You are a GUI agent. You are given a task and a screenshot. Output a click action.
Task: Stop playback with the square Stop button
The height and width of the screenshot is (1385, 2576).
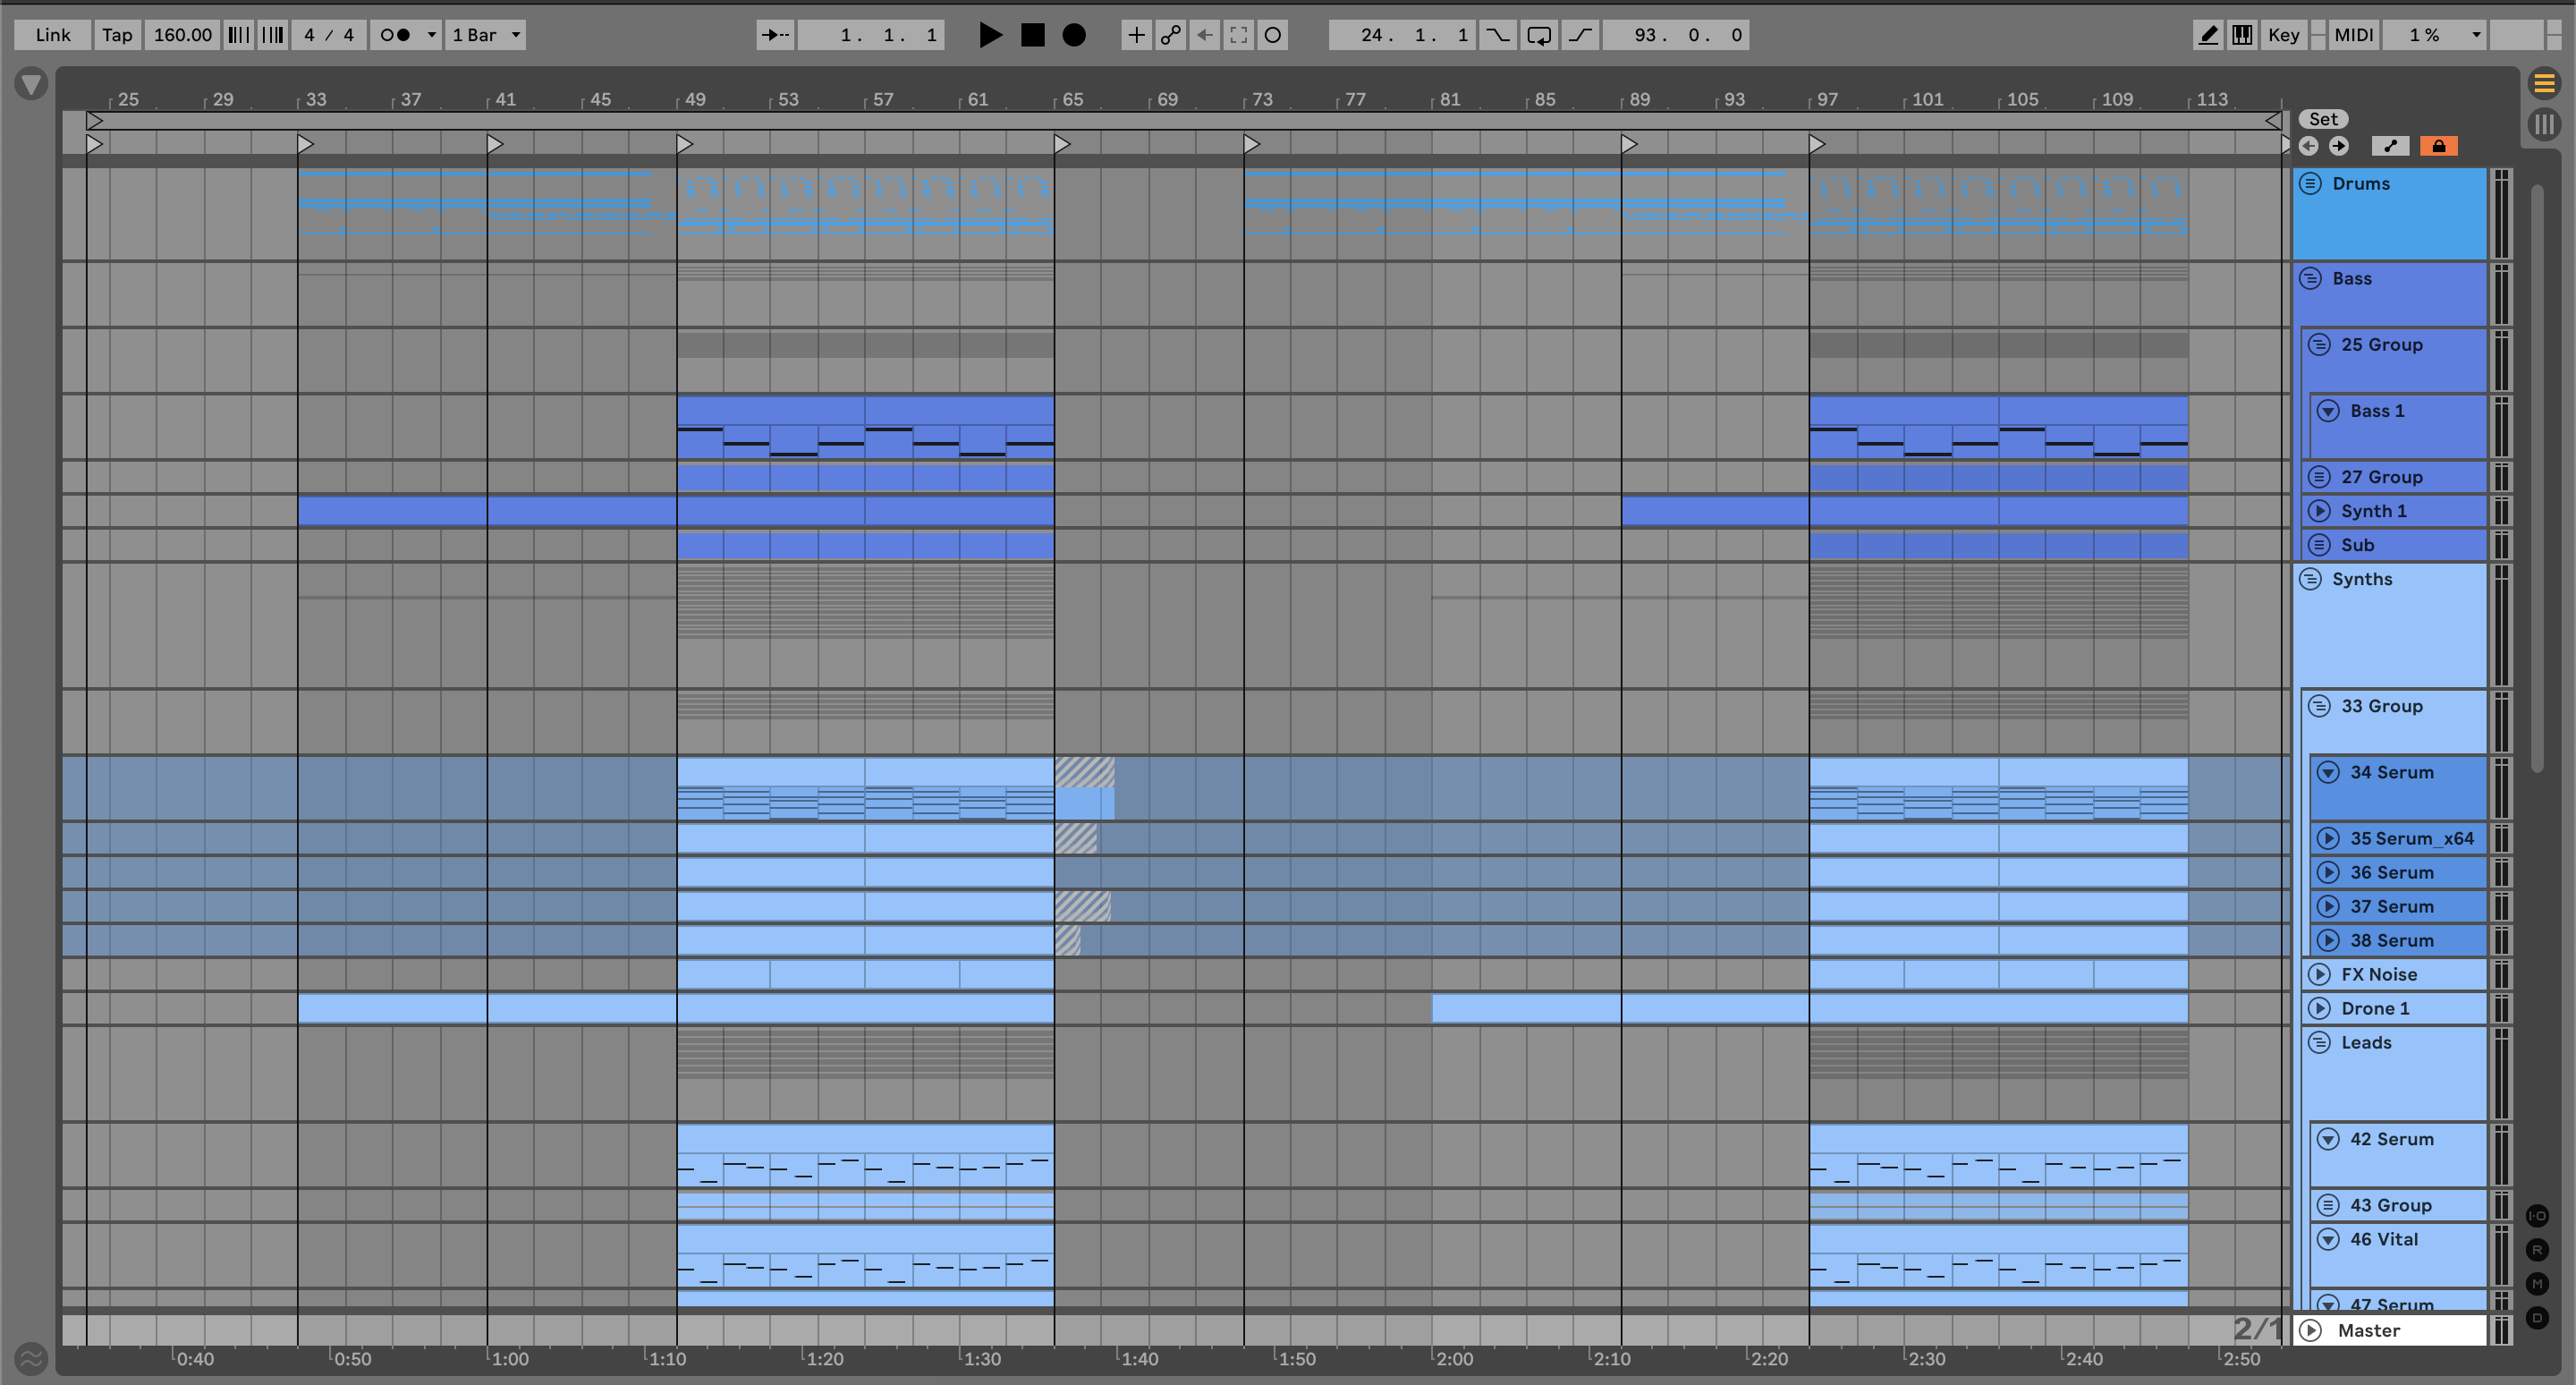(1032, 35)
